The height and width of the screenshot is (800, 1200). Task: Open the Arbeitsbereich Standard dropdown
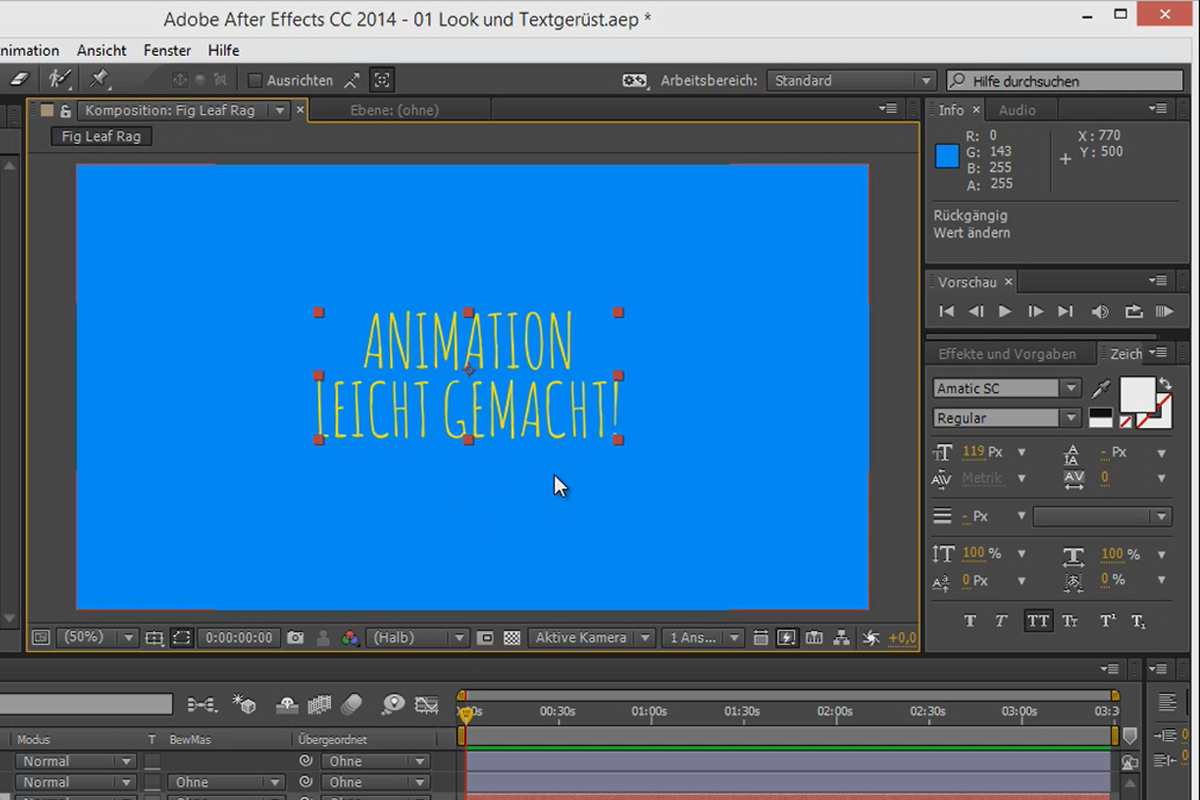point(850,81)
